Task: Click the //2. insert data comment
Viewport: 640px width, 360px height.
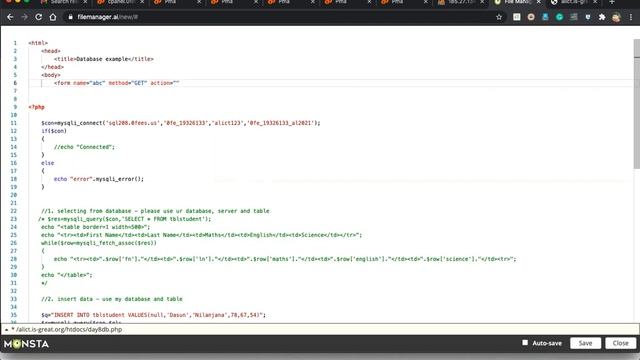Action: click(112, 299)
